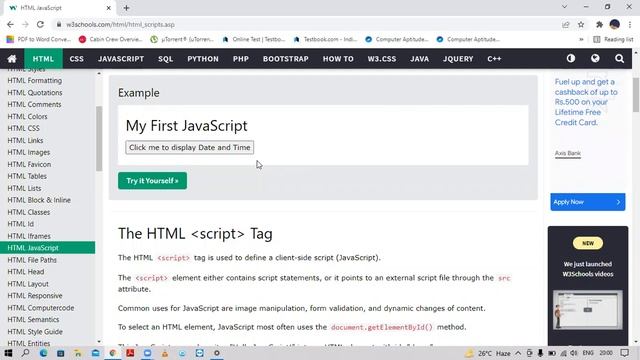Toggle dark mode contrast icon
Viewport: 640px width, 360px height.
(x=571, y=58)
